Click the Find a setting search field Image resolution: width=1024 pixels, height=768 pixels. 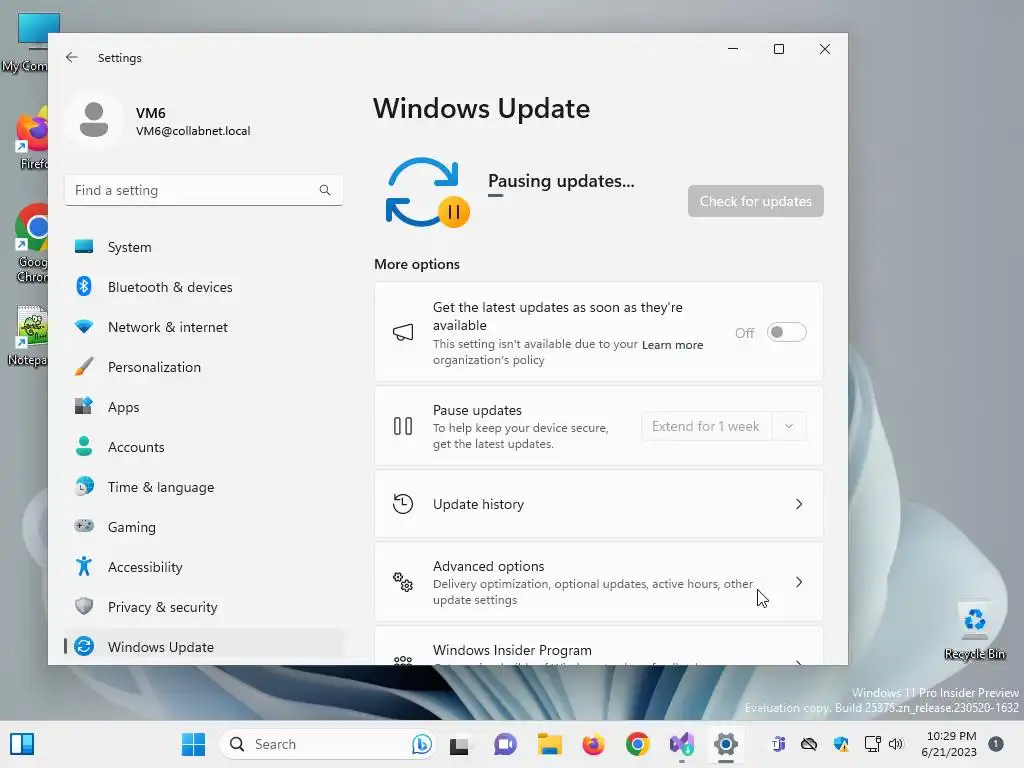204,190
